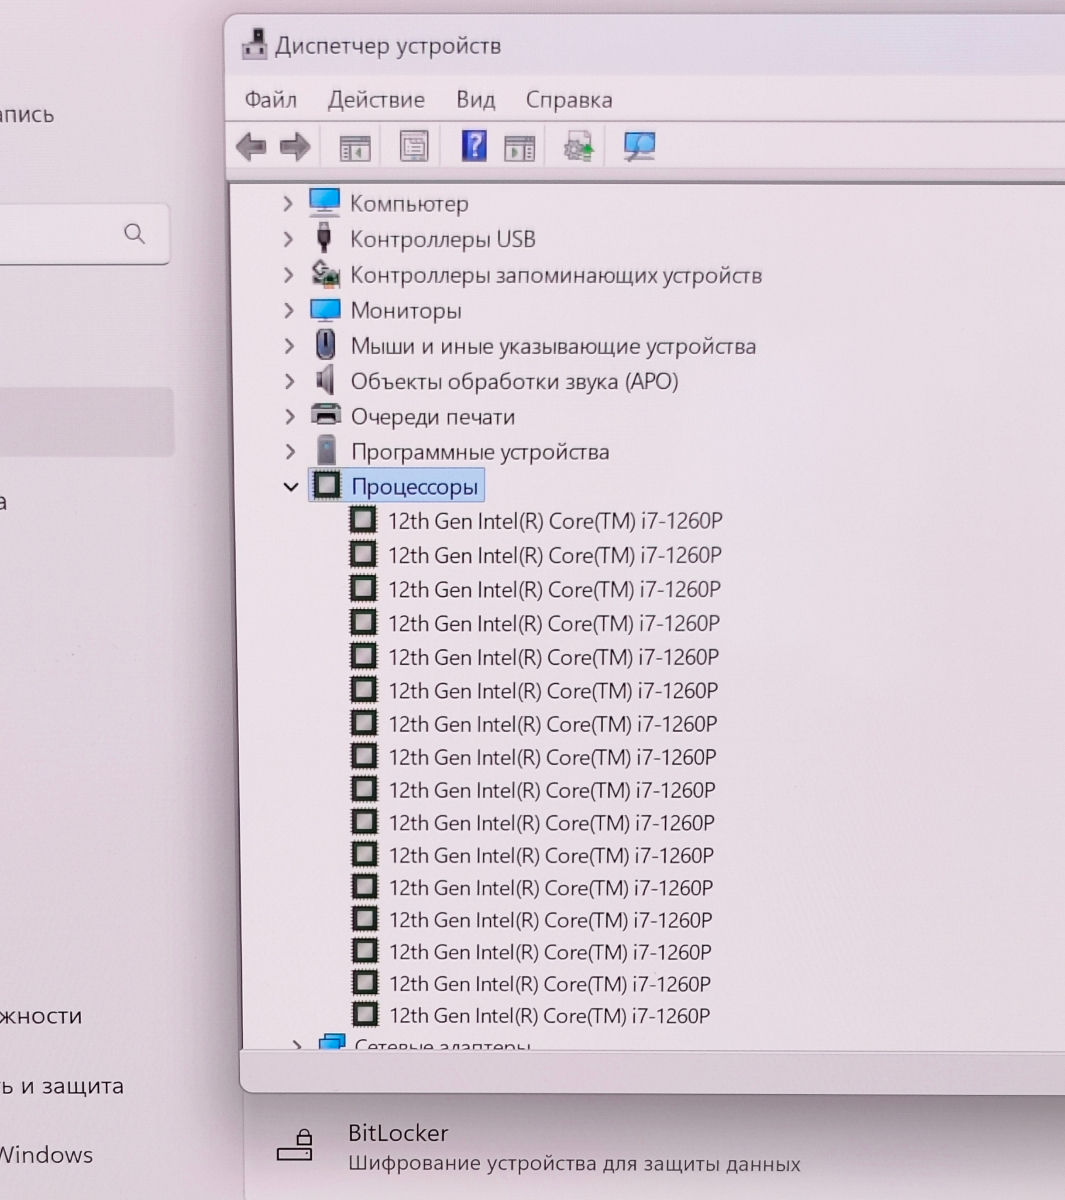This screenshot has width=1065, height=1200.
Task: Click the show/hide console tree icon
Action: (x=355, y=147)
